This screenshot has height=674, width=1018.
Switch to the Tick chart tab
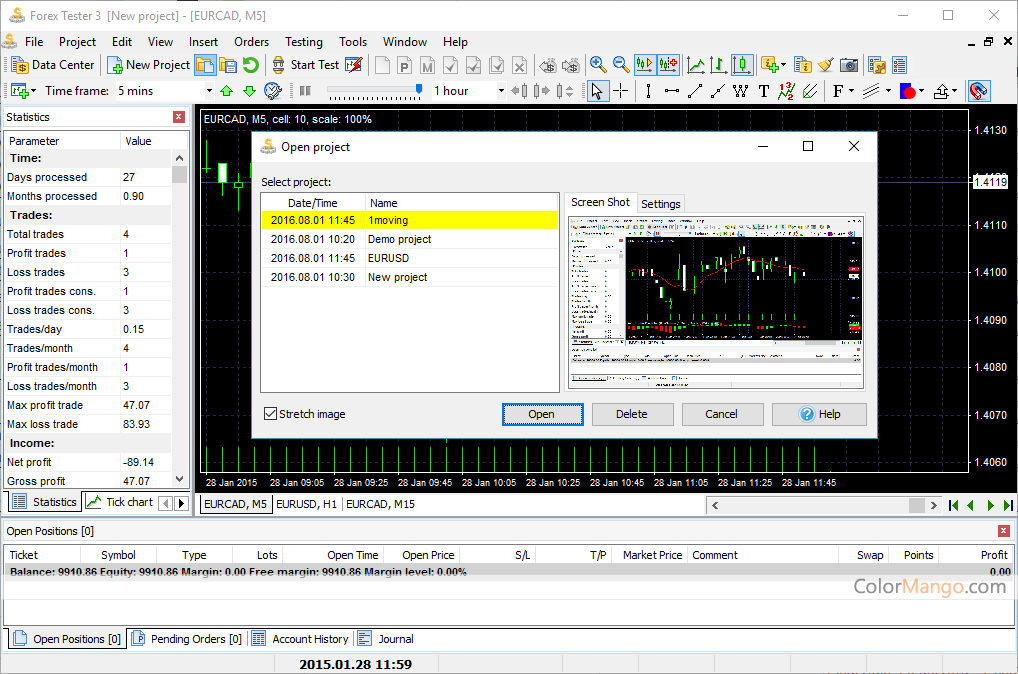pyautogui.click(x=121, y=502)
